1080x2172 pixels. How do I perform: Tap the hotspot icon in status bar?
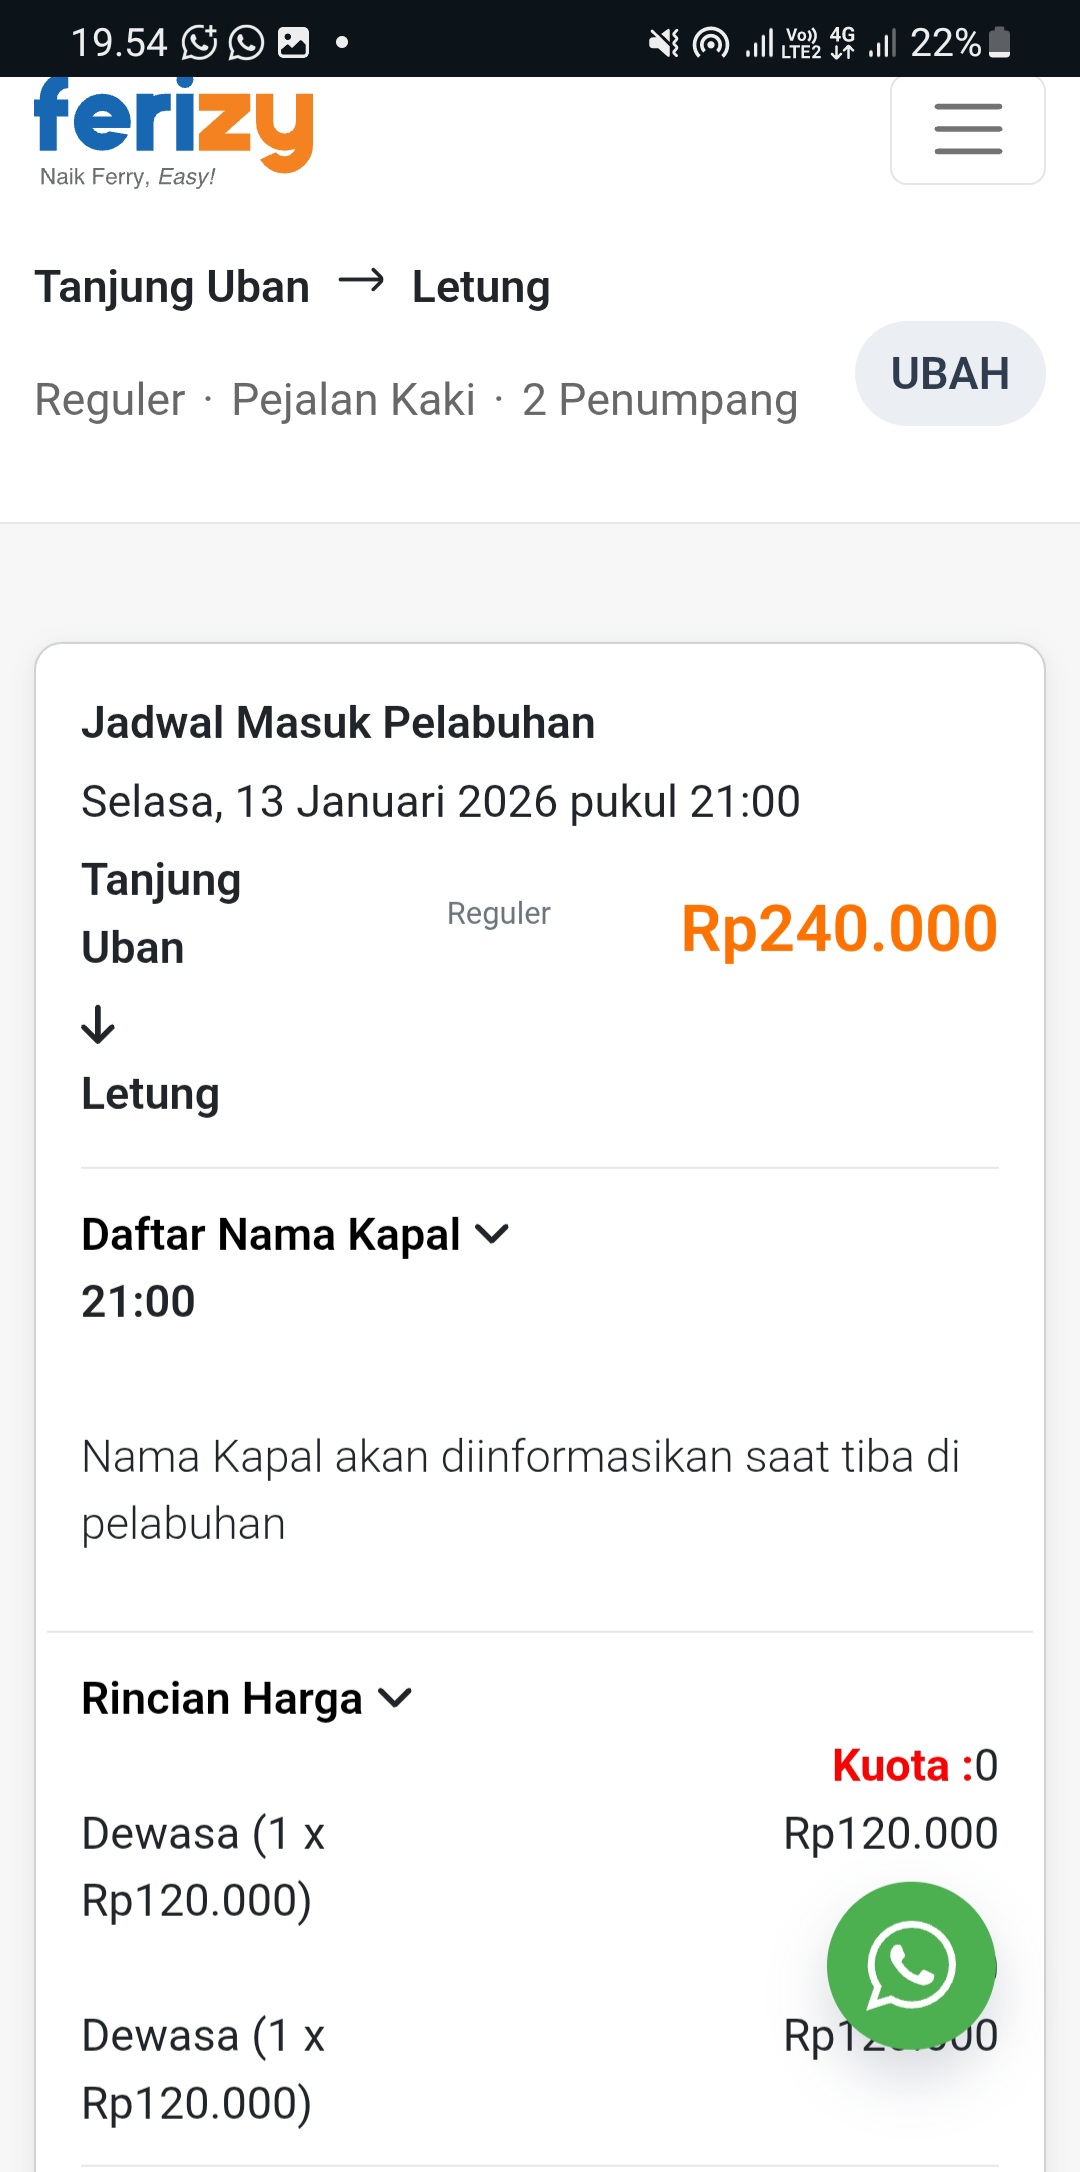(x=711, y=43)
